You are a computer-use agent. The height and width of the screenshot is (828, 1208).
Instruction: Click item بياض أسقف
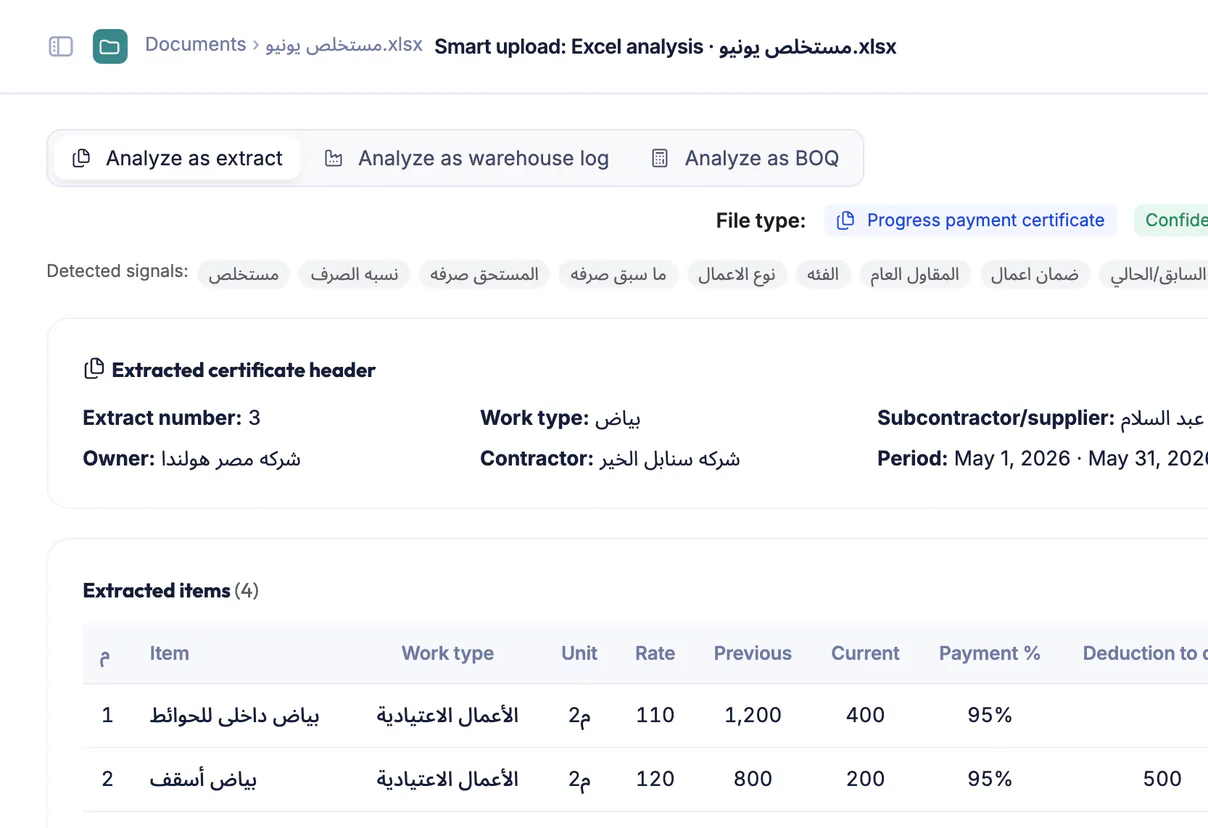click(204, 779)
